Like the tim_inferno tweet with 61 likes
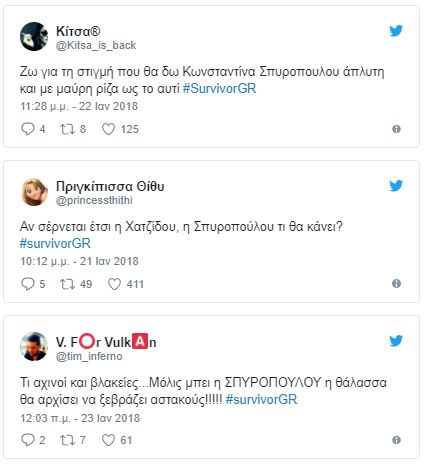This screenshot has height=466, width=424. pos(108,440)
